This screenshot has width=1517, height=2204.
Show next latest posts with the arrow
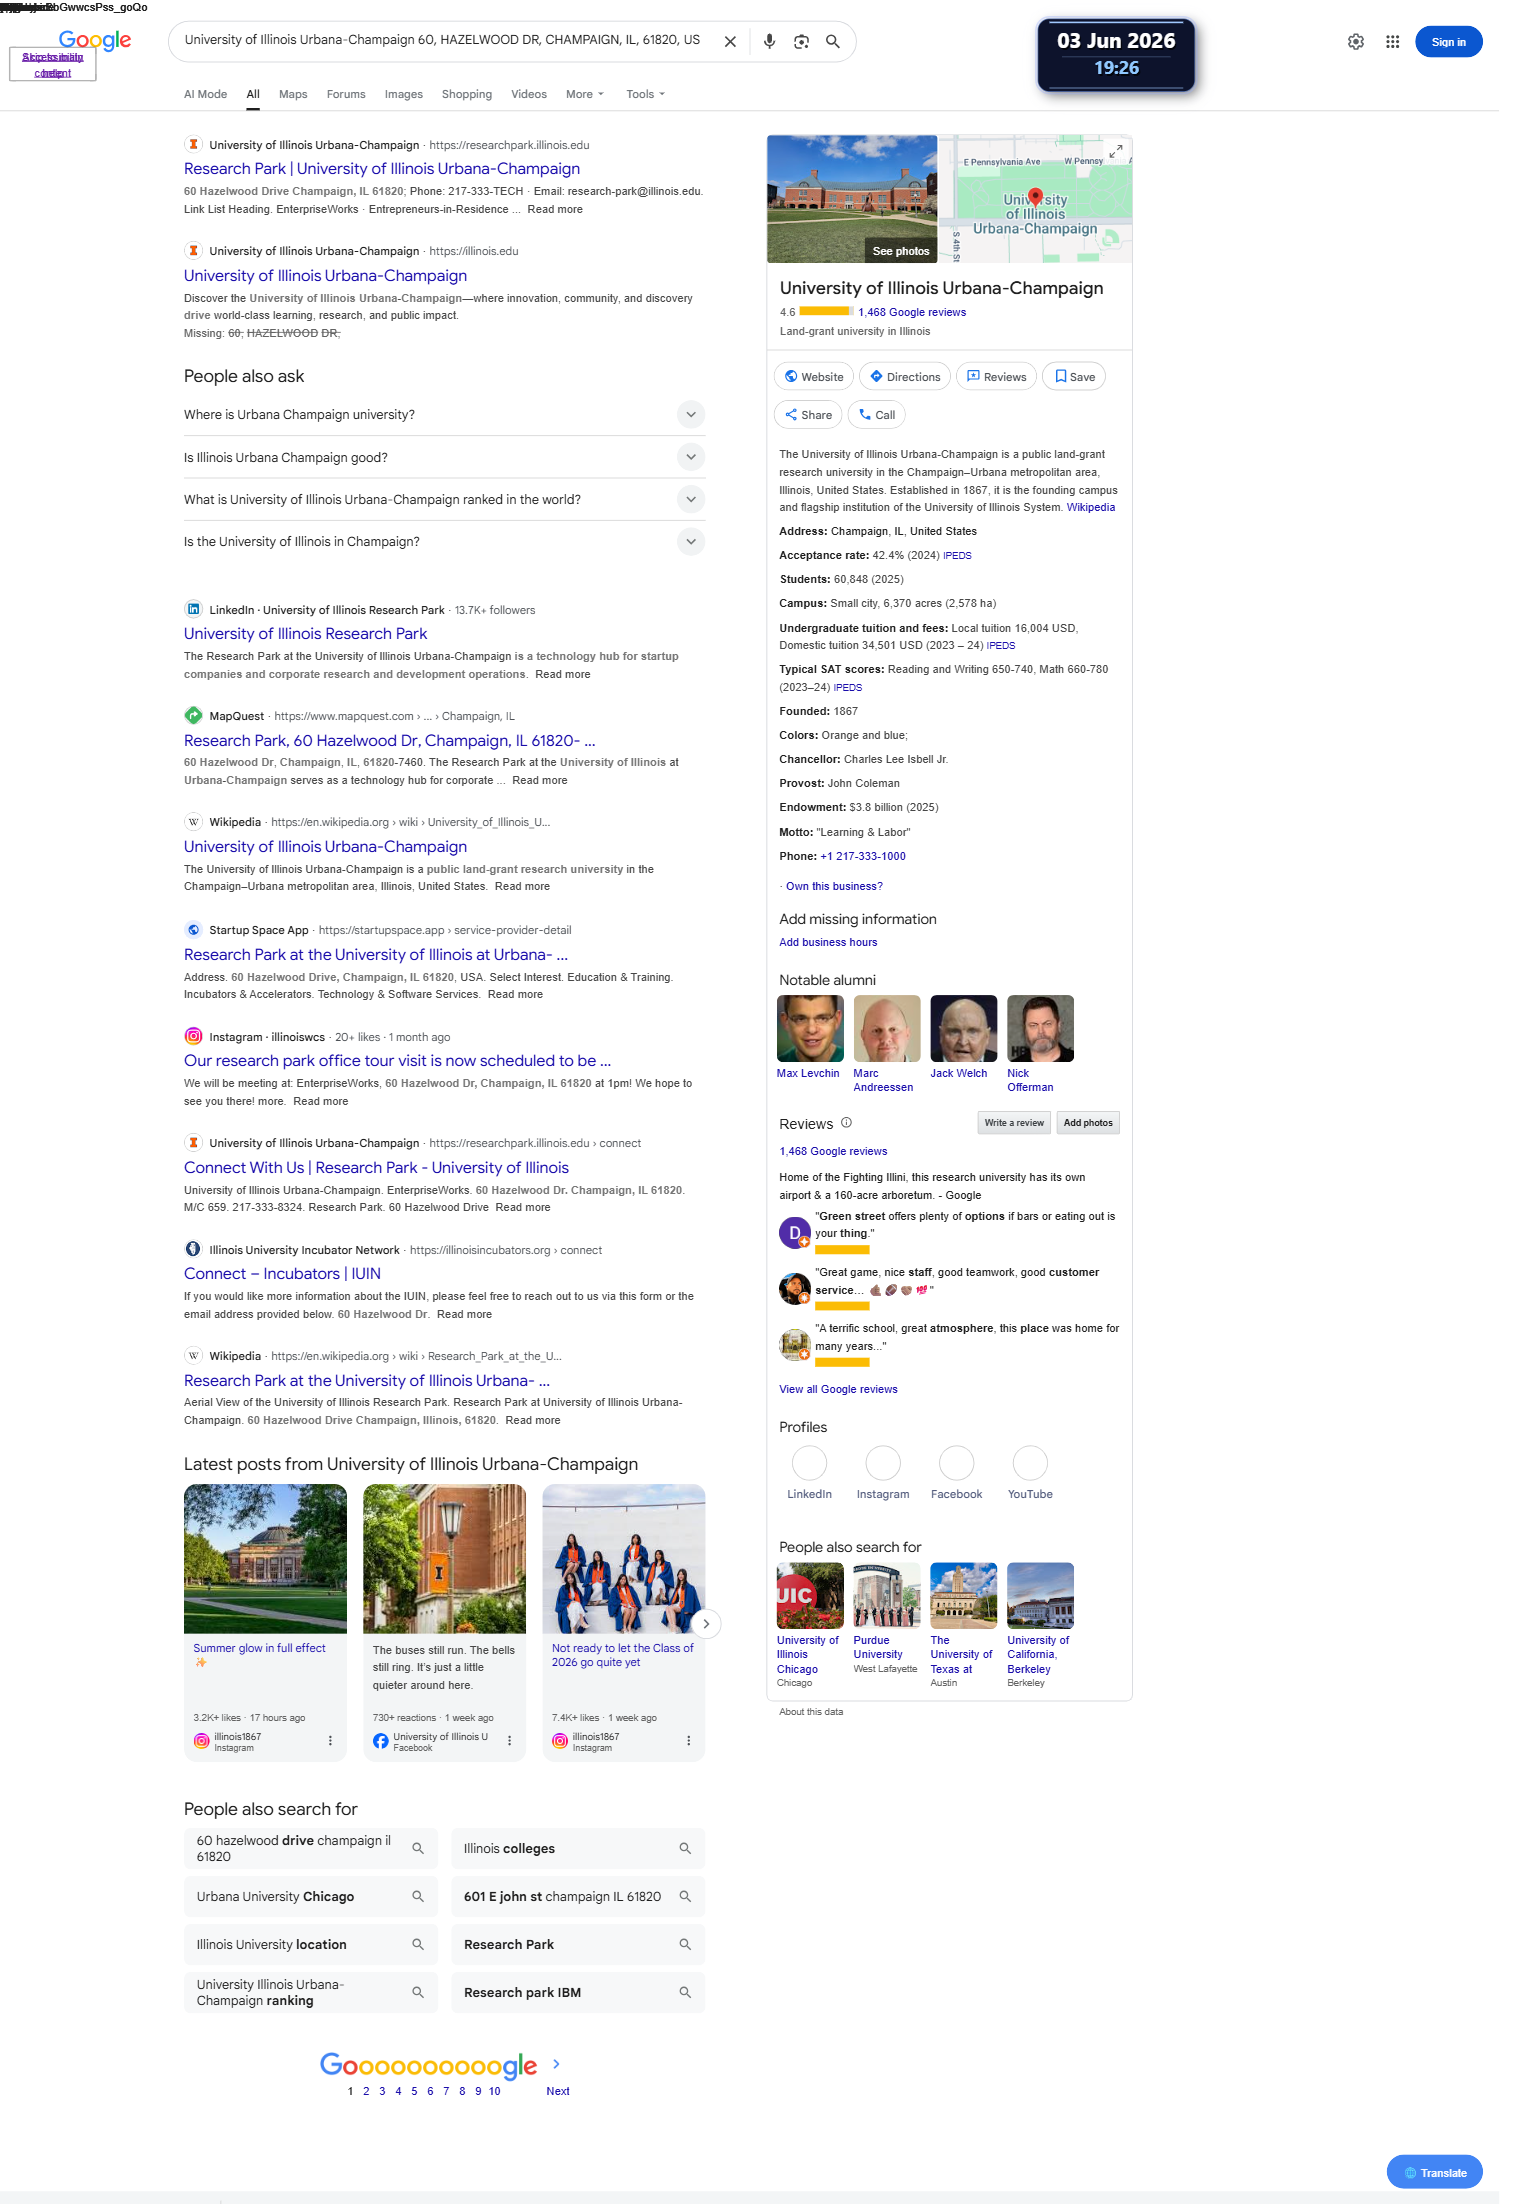click(706, 1624)
